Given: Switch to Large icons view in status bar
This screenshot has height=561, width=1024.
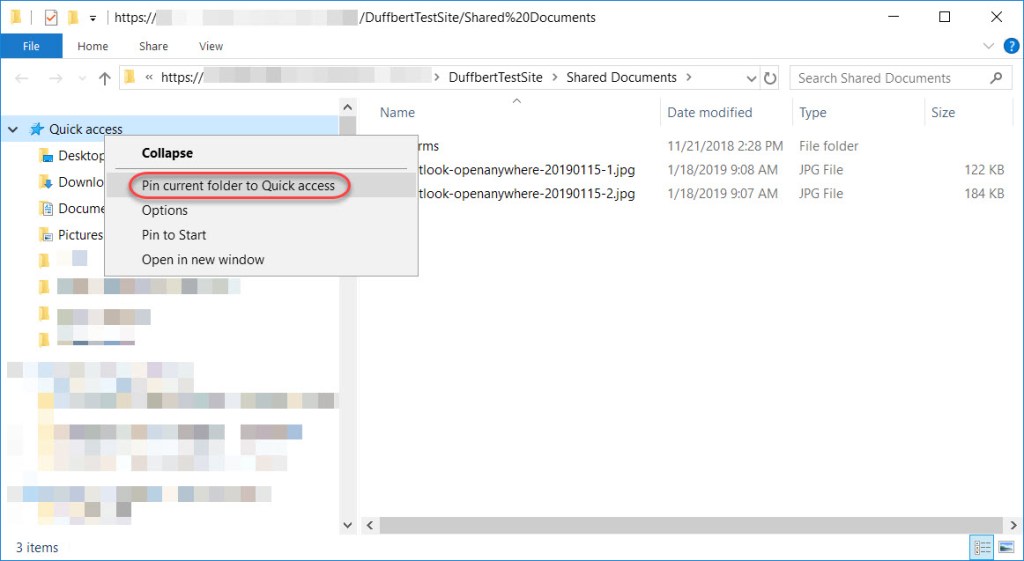Looking at the screenshot, I should point(1006,547).
